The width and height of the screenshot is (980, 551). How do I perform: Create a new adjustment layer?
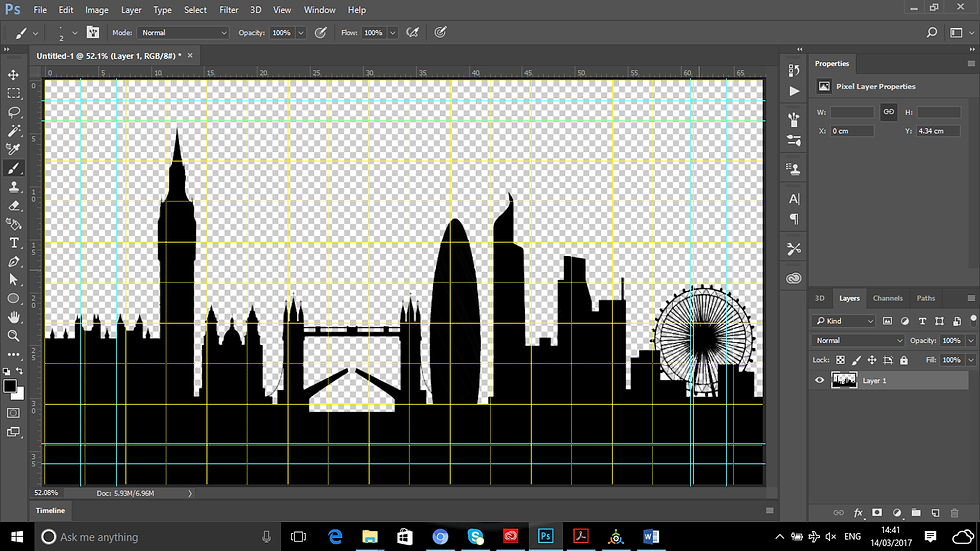897,513
